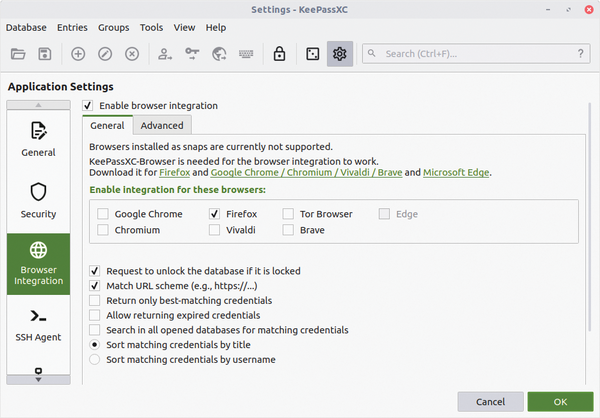Open the View menu
The image size is (600, 418).
(184, 28)
